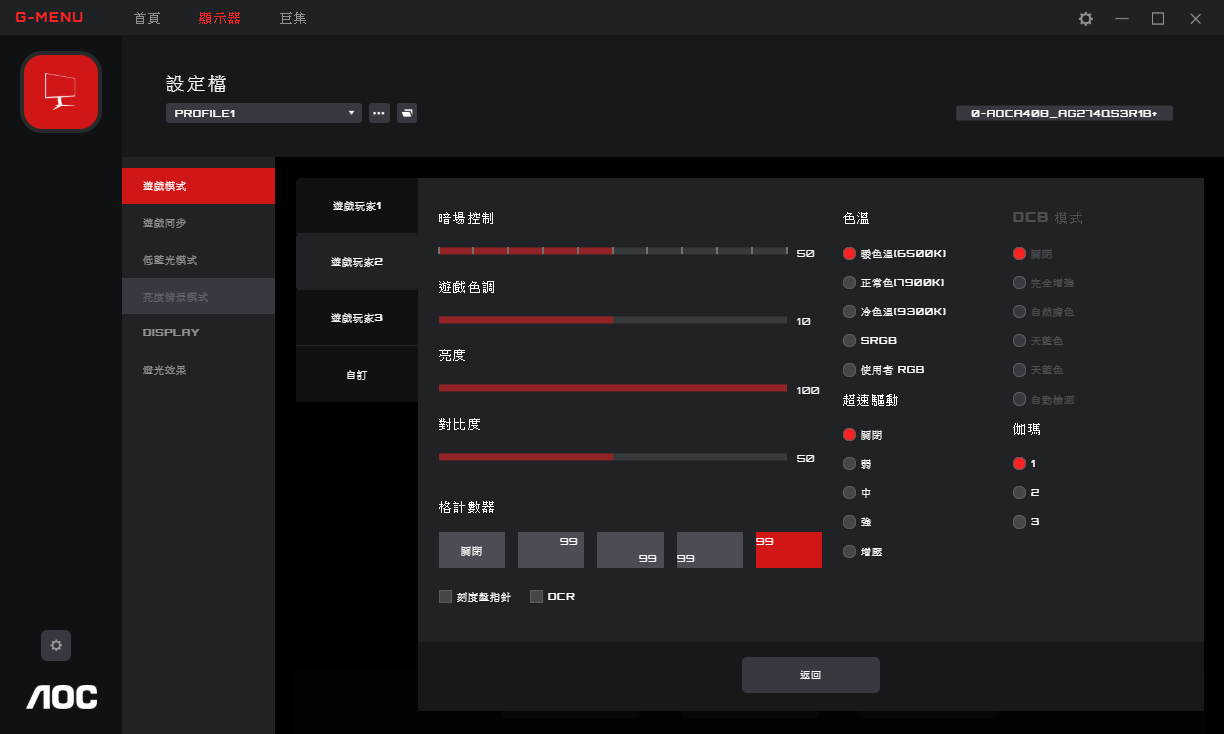The image size is (1224, 734).
Task: Open the DISPLAY section in the sidebar
Action: pos(198,332)
